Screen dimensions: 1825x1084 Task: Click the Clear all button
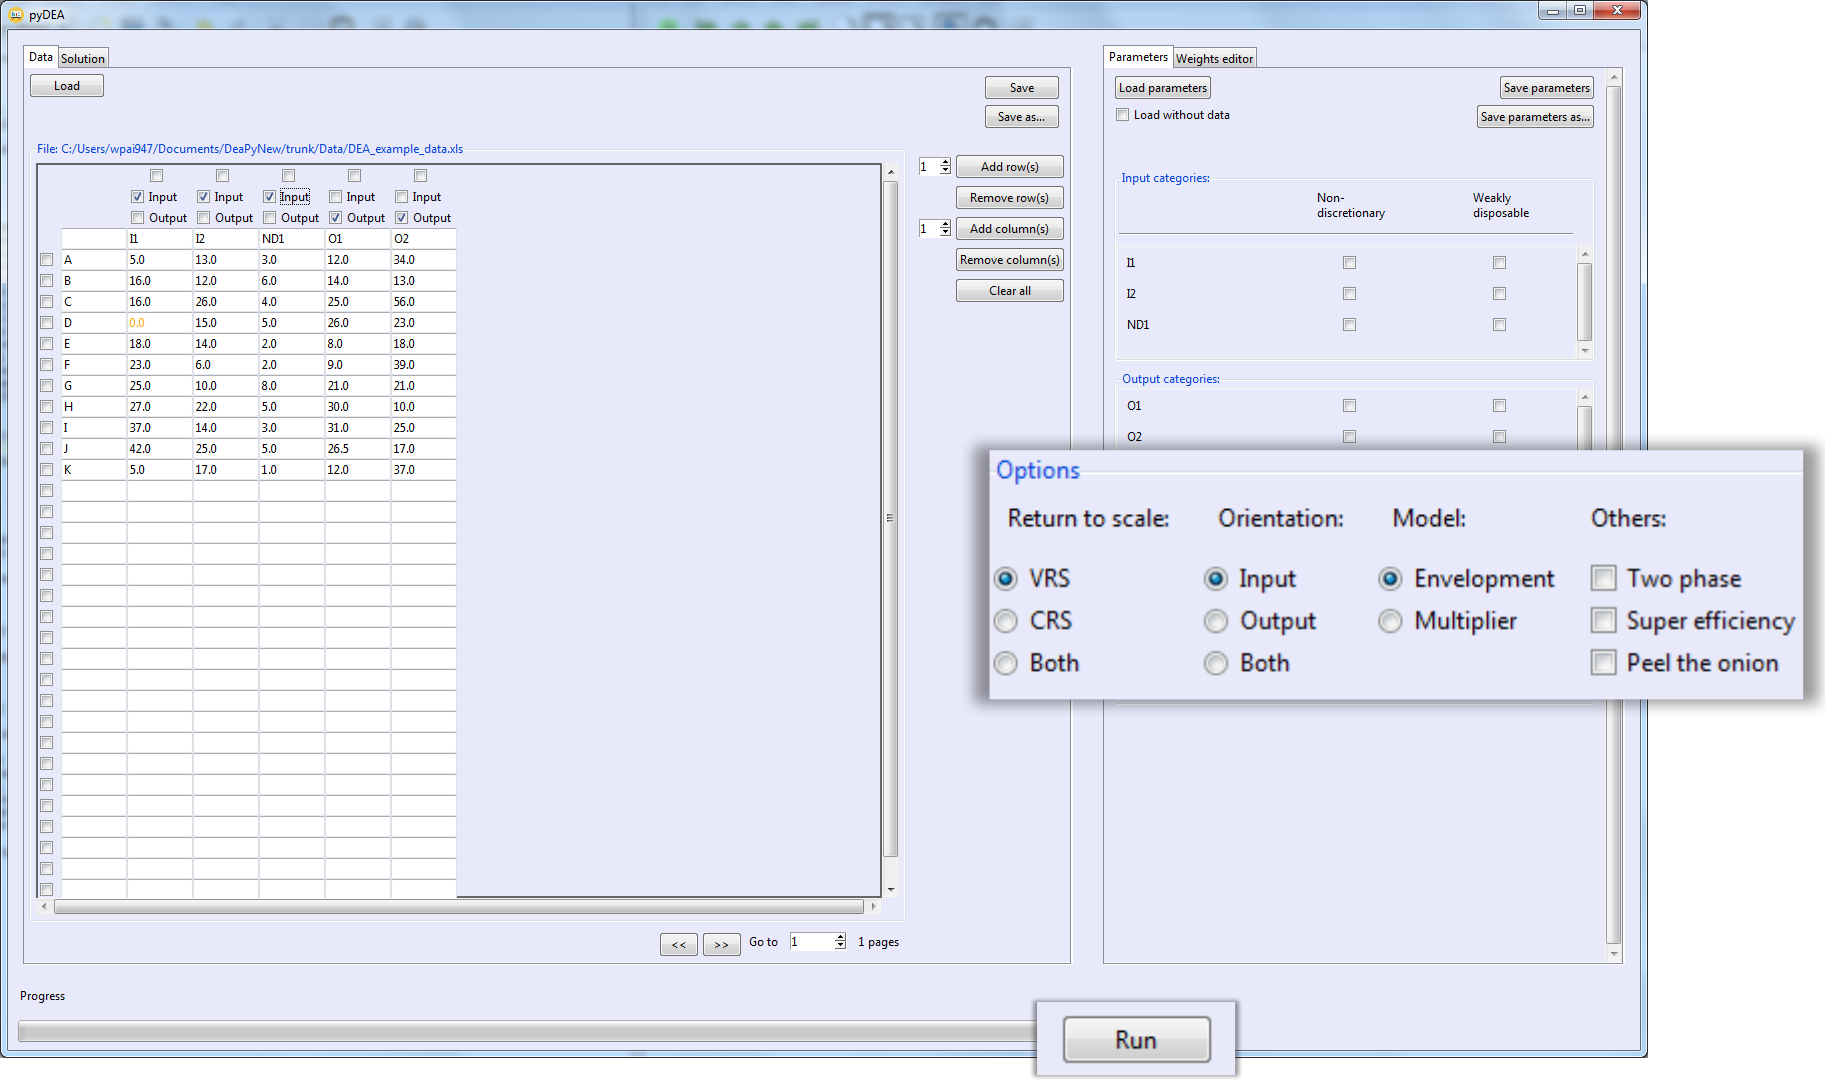tap(1010, 291)
